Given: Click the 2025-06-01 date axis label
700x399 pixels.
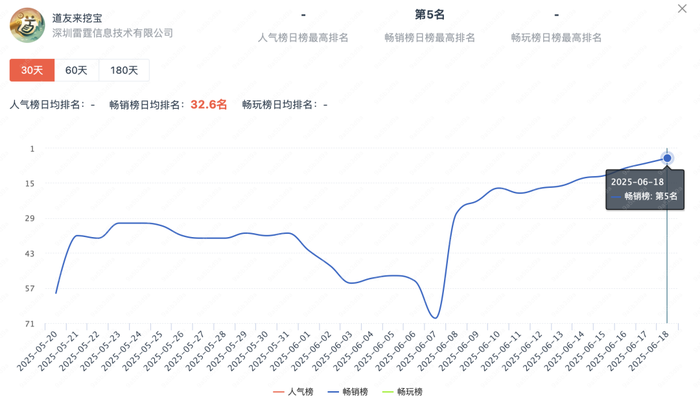Looking at the screenshot, I should [x=291, y=351].
